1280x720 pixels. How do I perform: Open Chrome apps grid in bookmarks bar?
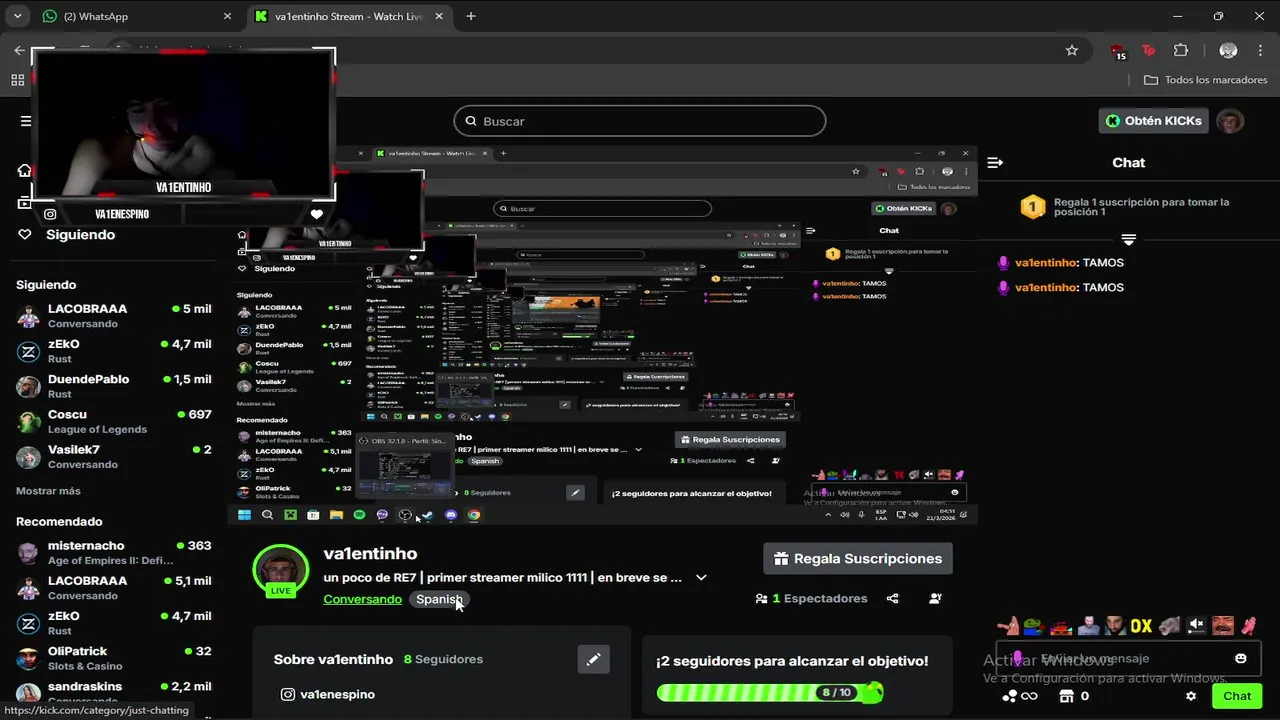17,80
